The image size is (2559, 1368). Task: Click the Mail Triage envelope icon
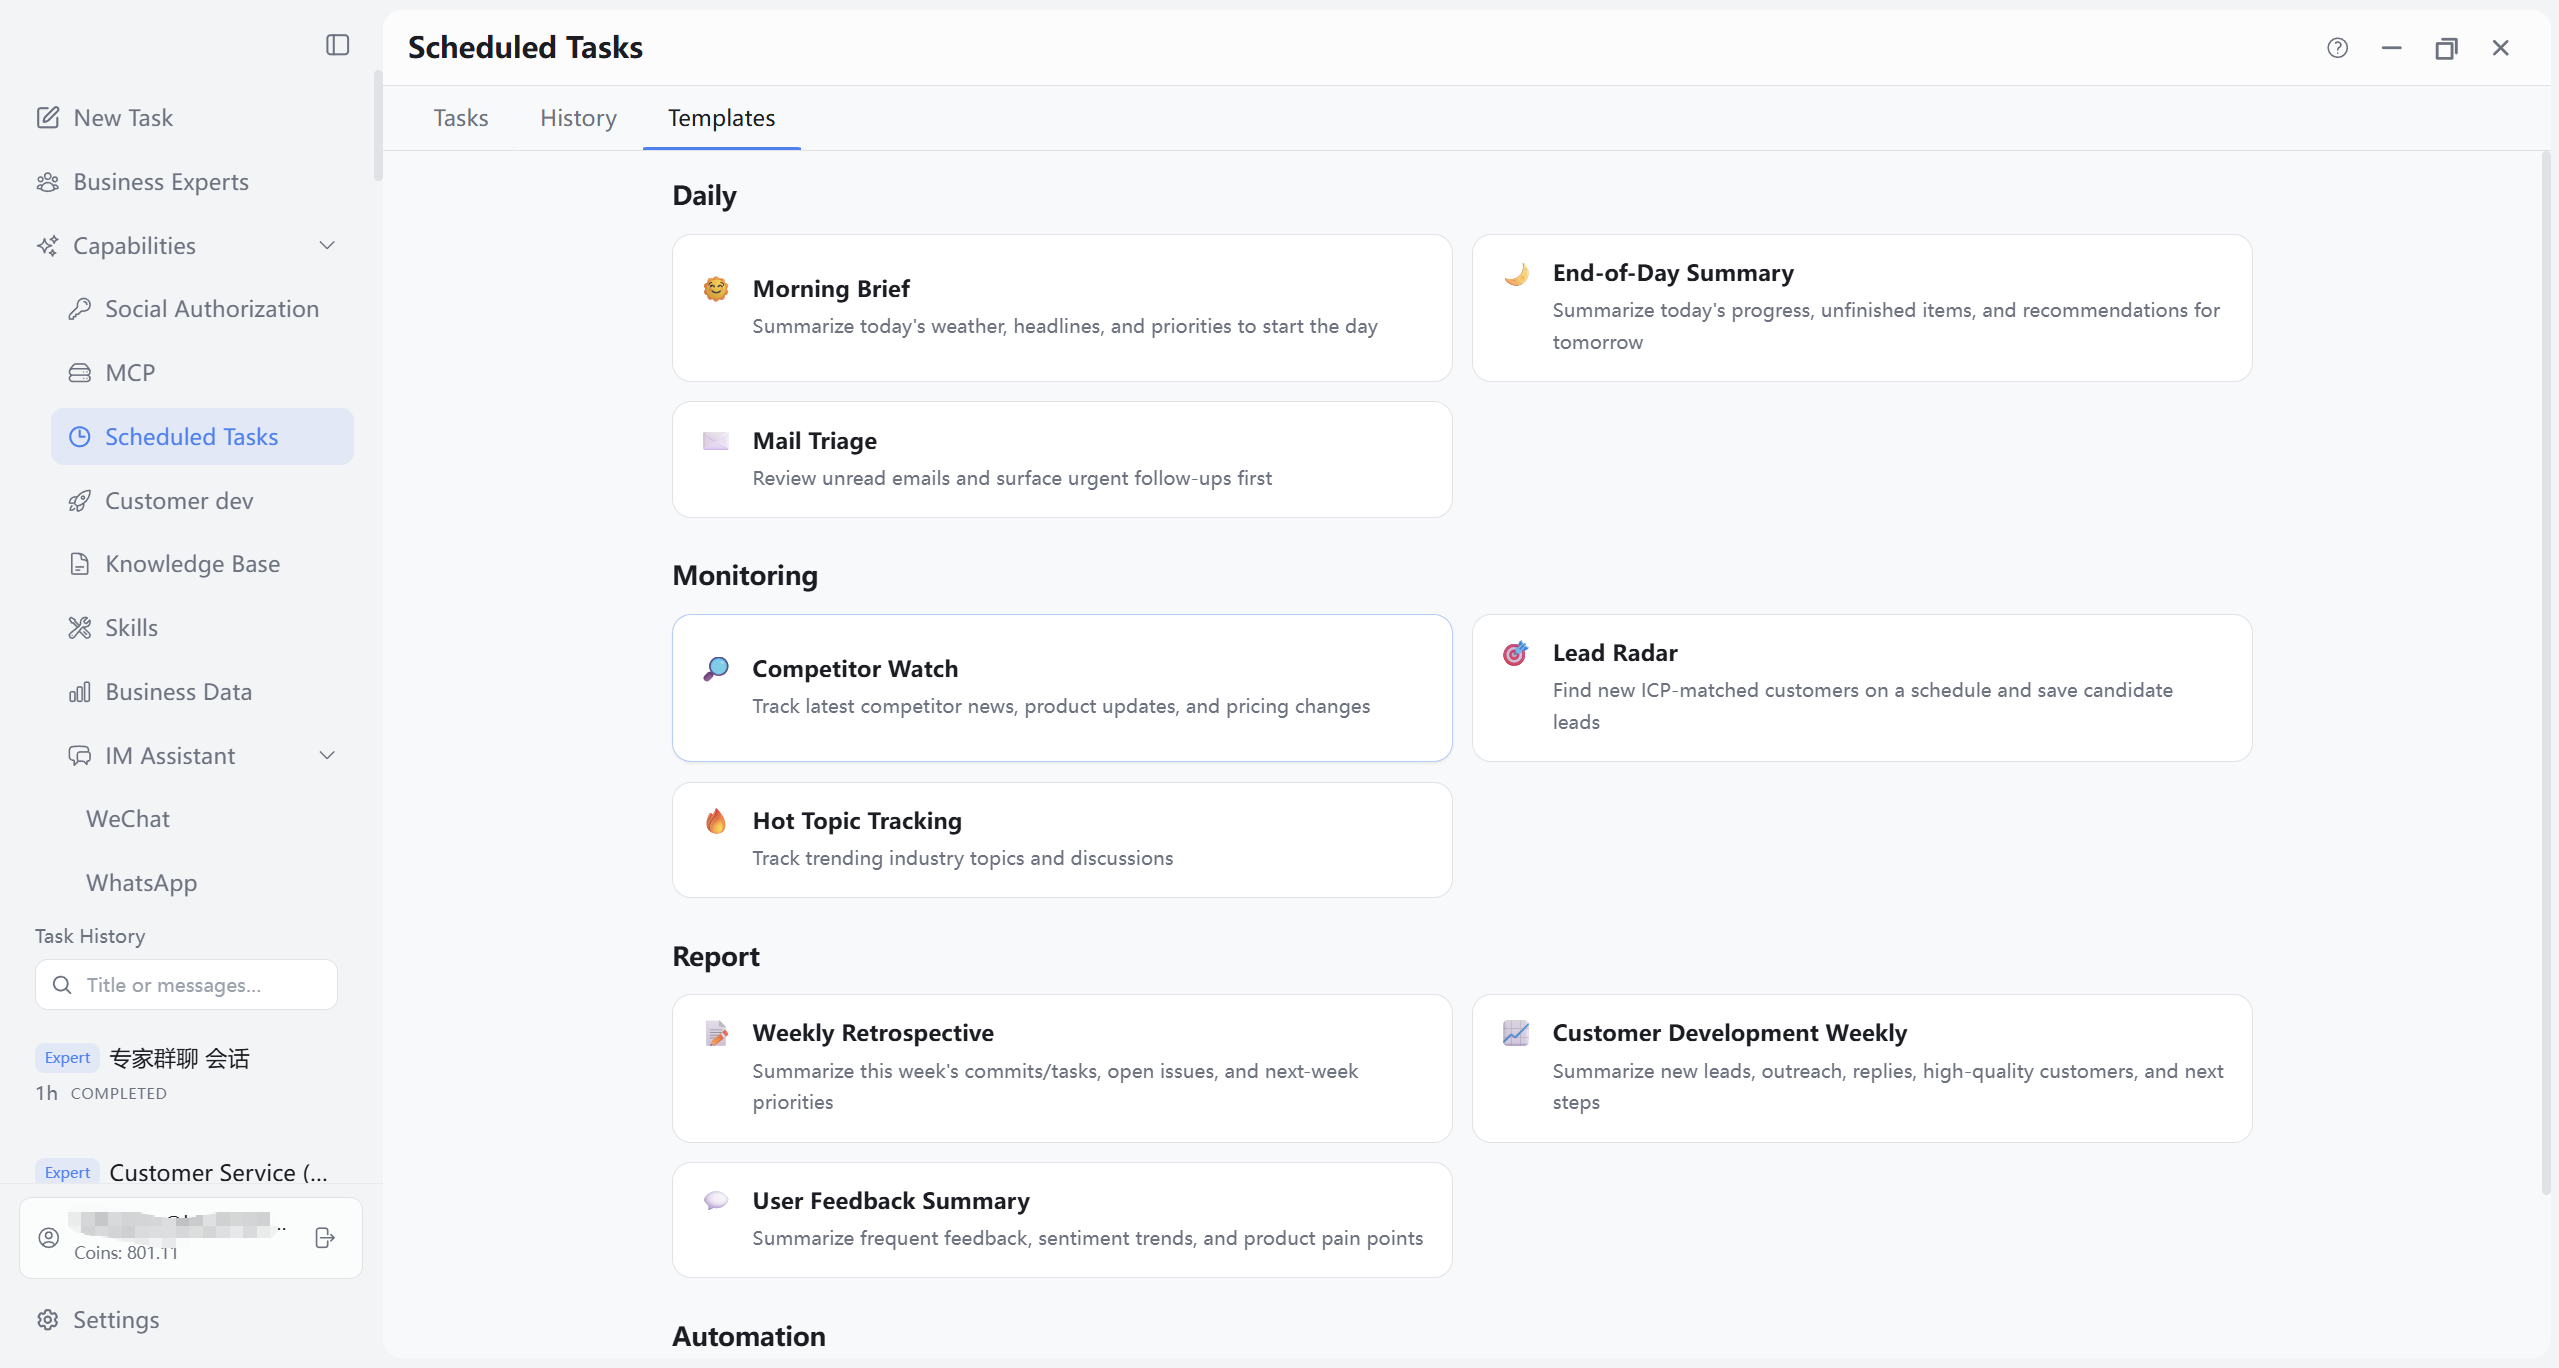[x=716, y=441]
